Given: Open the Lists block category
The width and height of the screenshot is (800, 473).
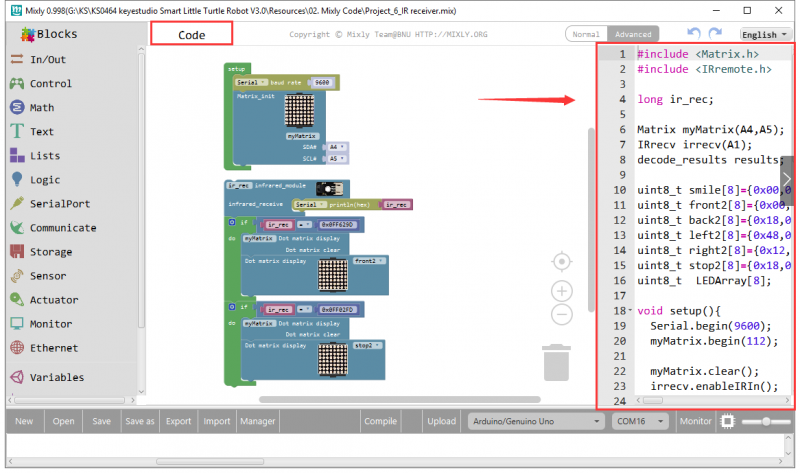Looking at the screenshot, I should (35, 155).
